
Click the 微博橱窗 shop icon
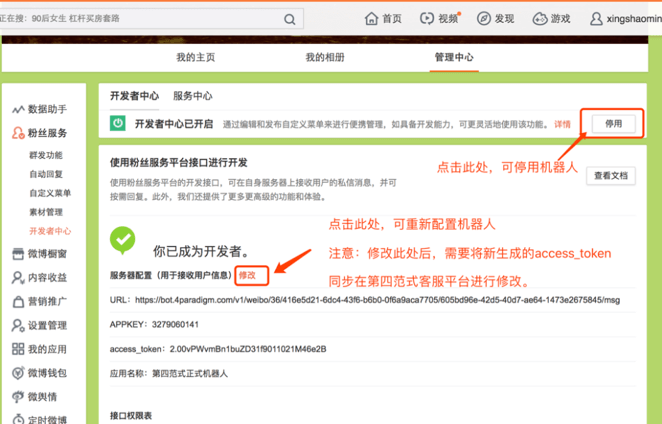click(18, 254)
